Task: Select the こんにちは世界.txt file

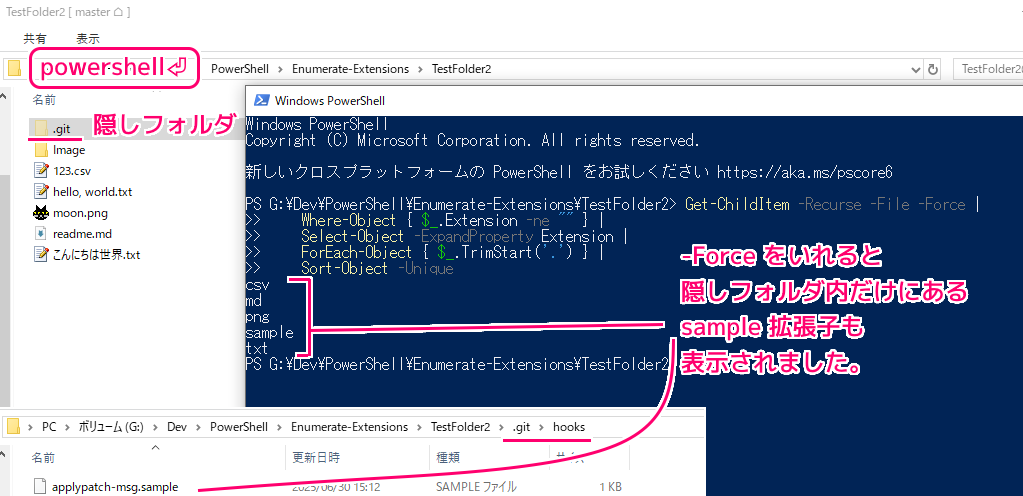Action: pos(96,254)
